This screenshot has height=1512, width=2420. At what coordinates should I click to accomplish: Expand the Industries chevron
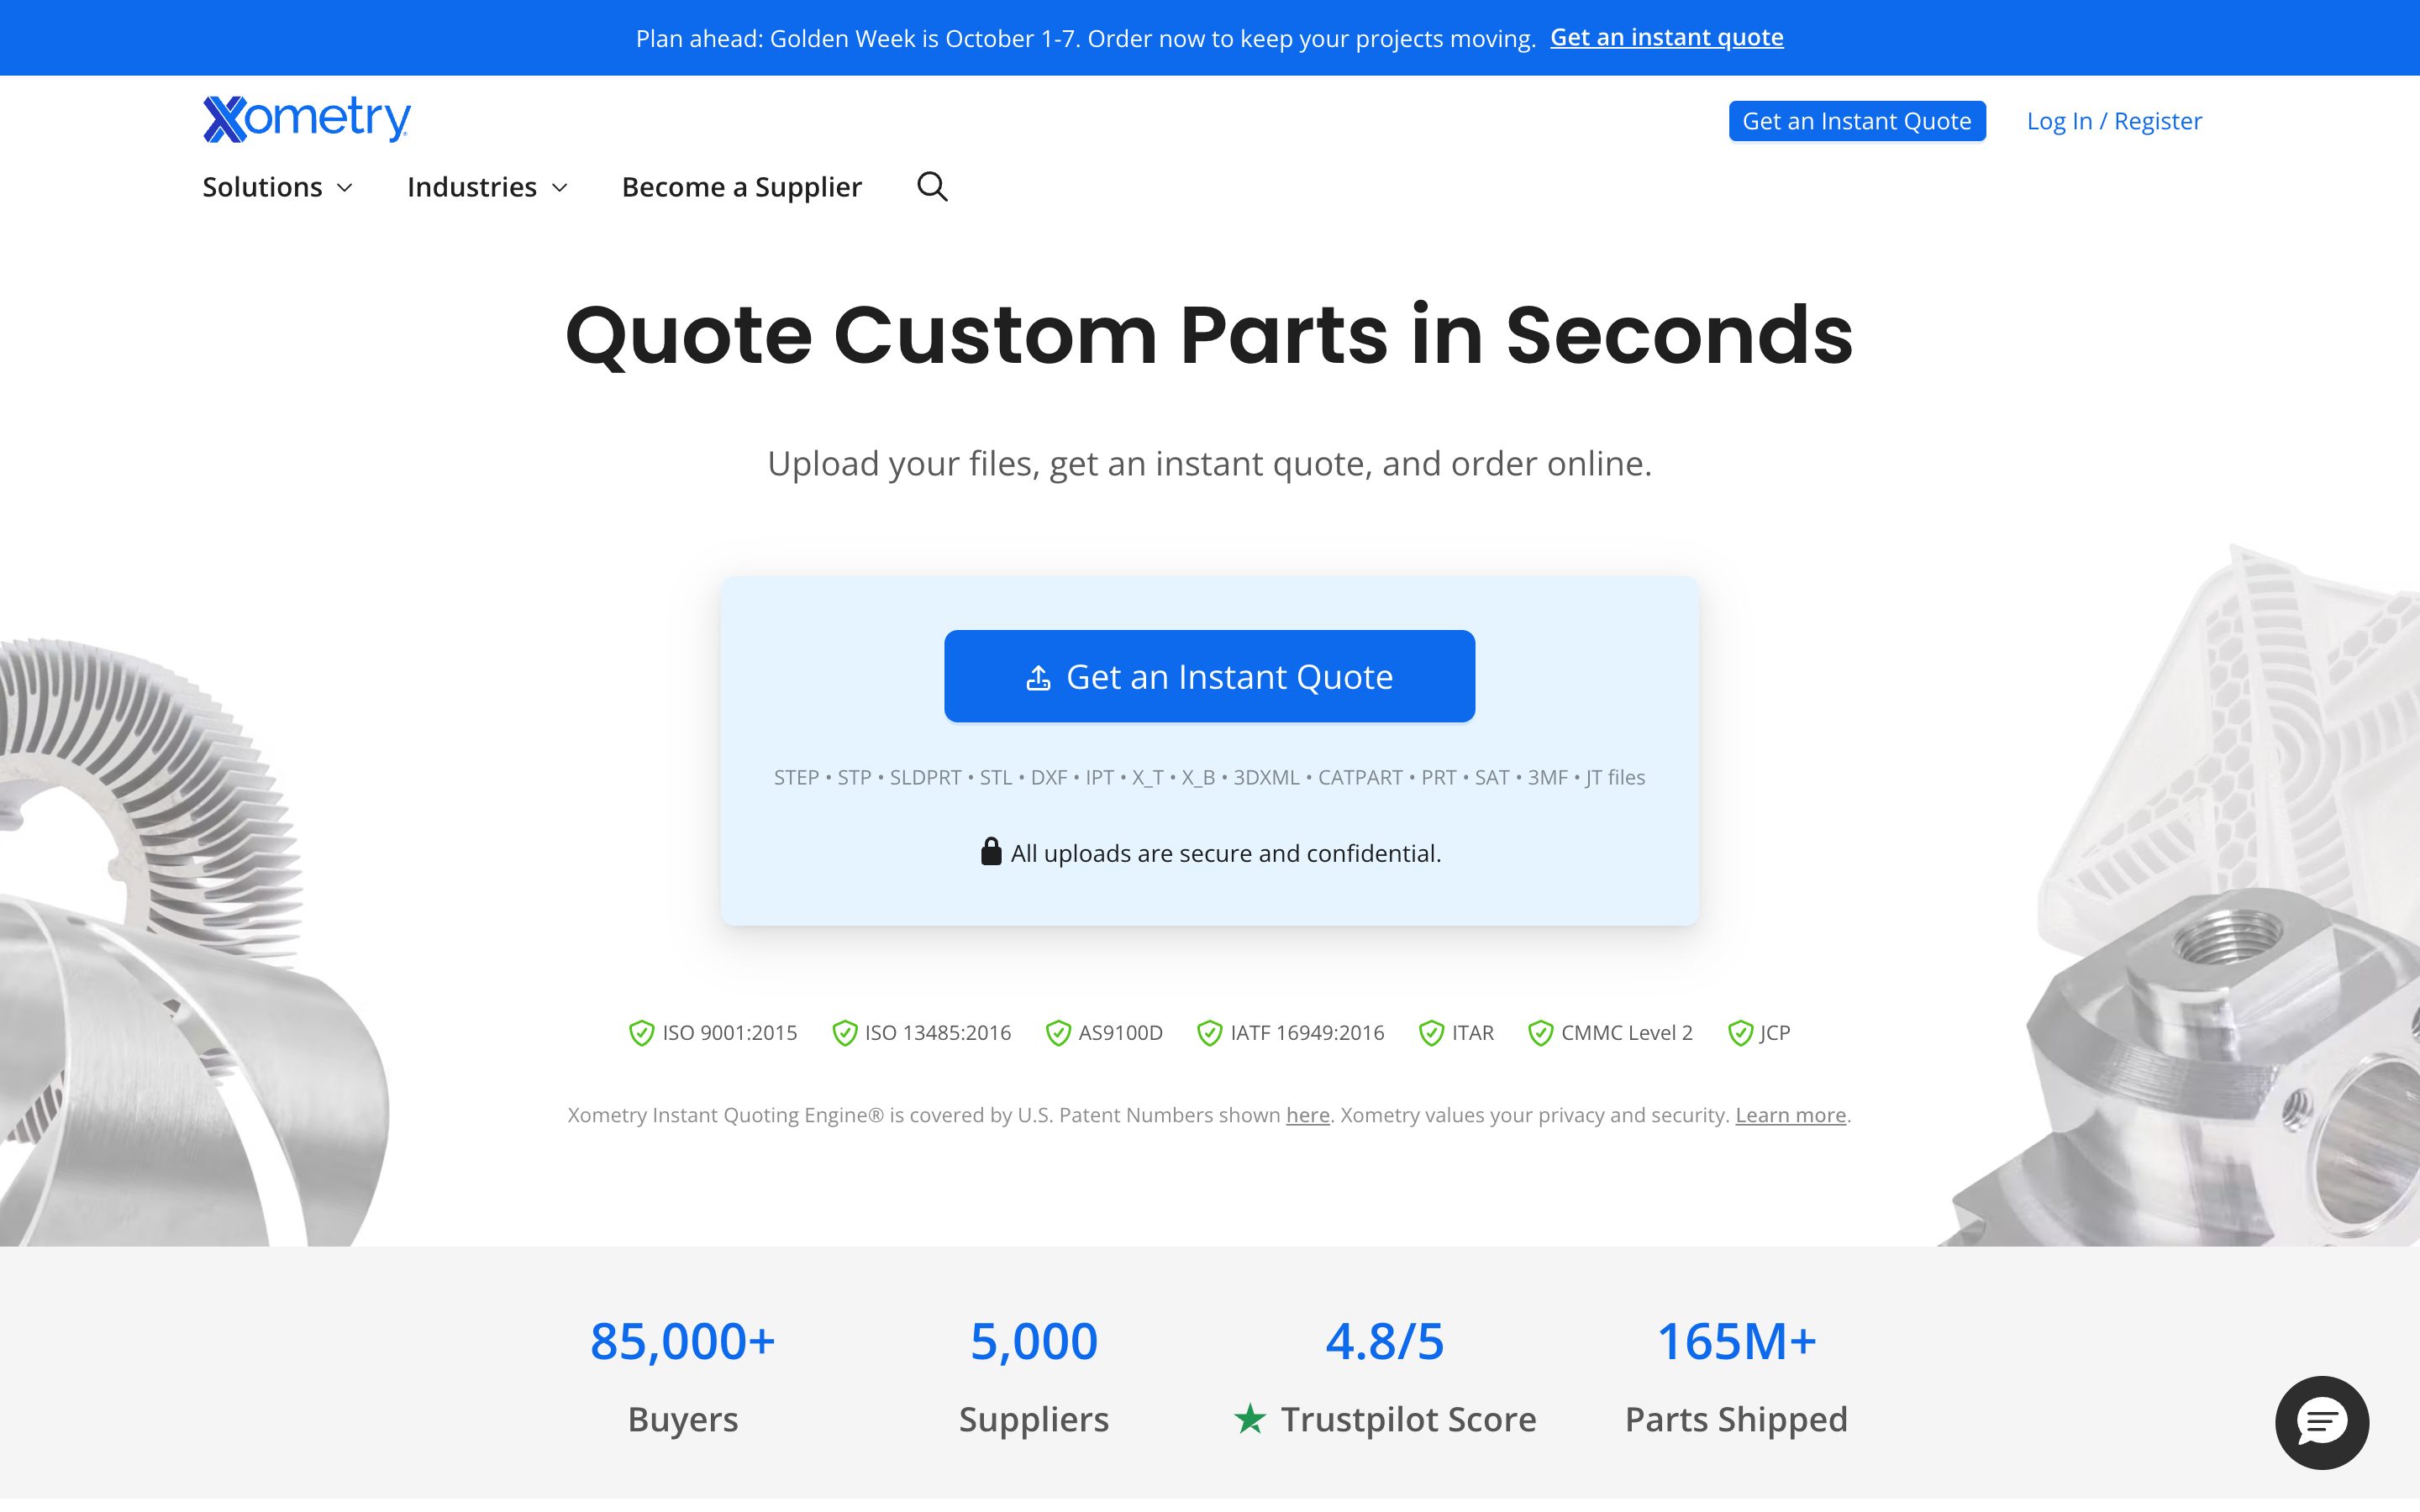click(560, 188)
